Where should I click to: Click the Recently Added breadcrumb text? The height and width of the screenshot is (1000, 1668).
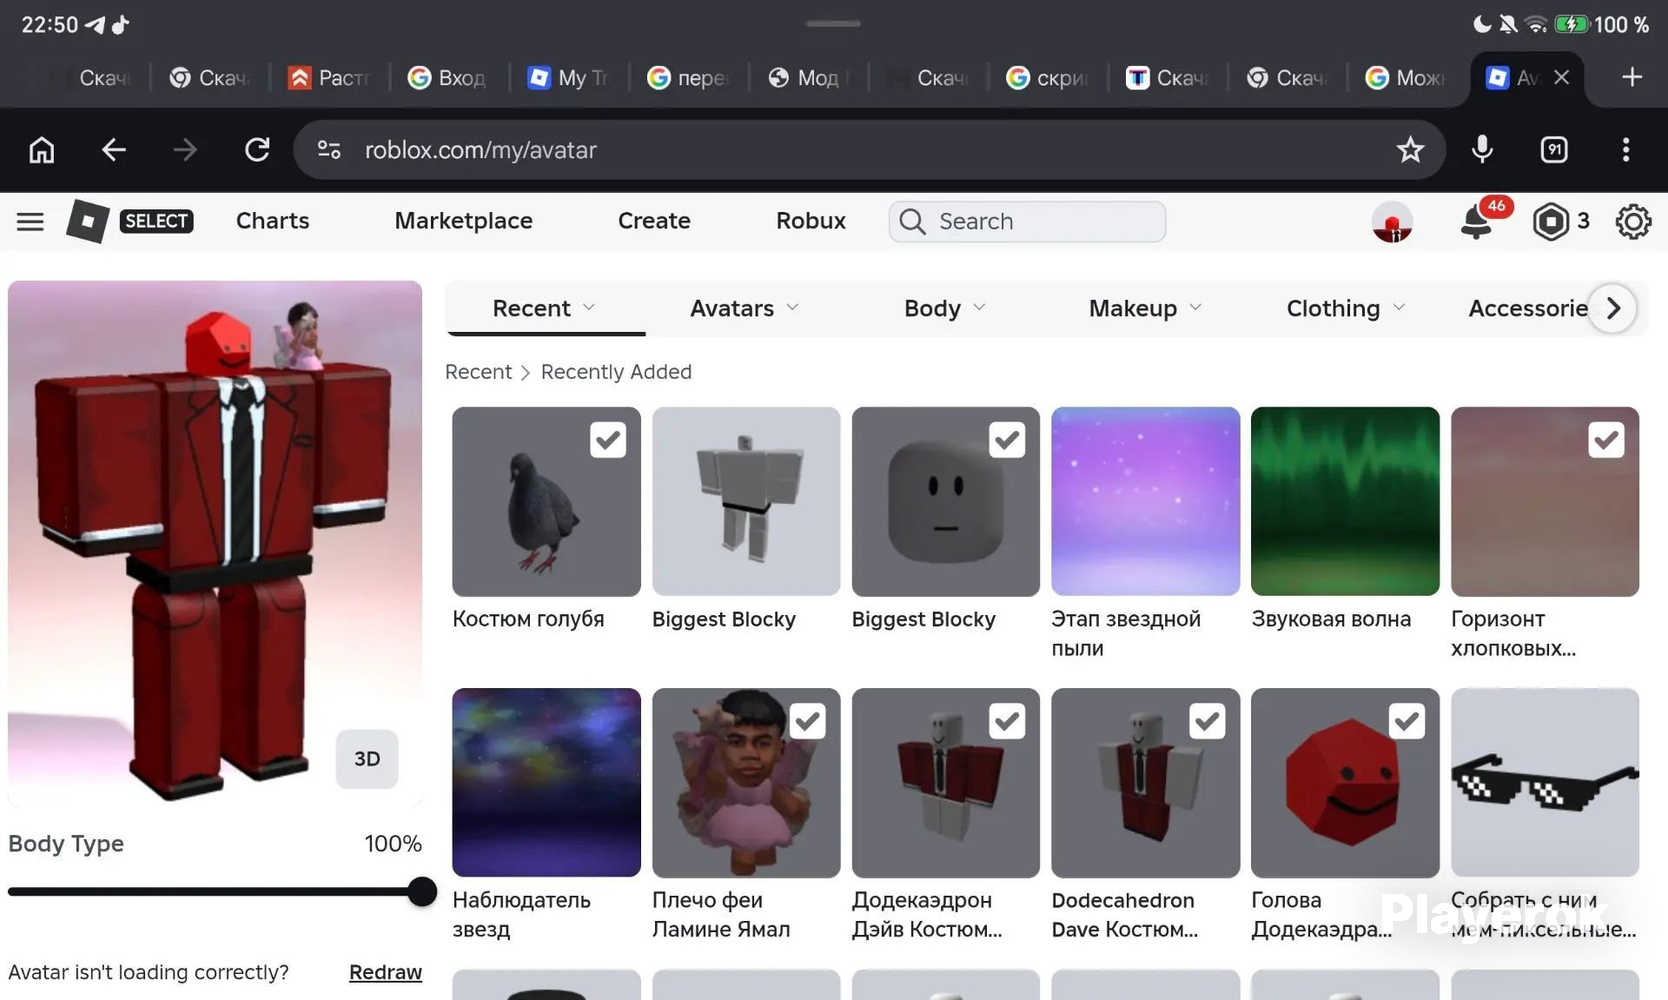click(616, 372)
